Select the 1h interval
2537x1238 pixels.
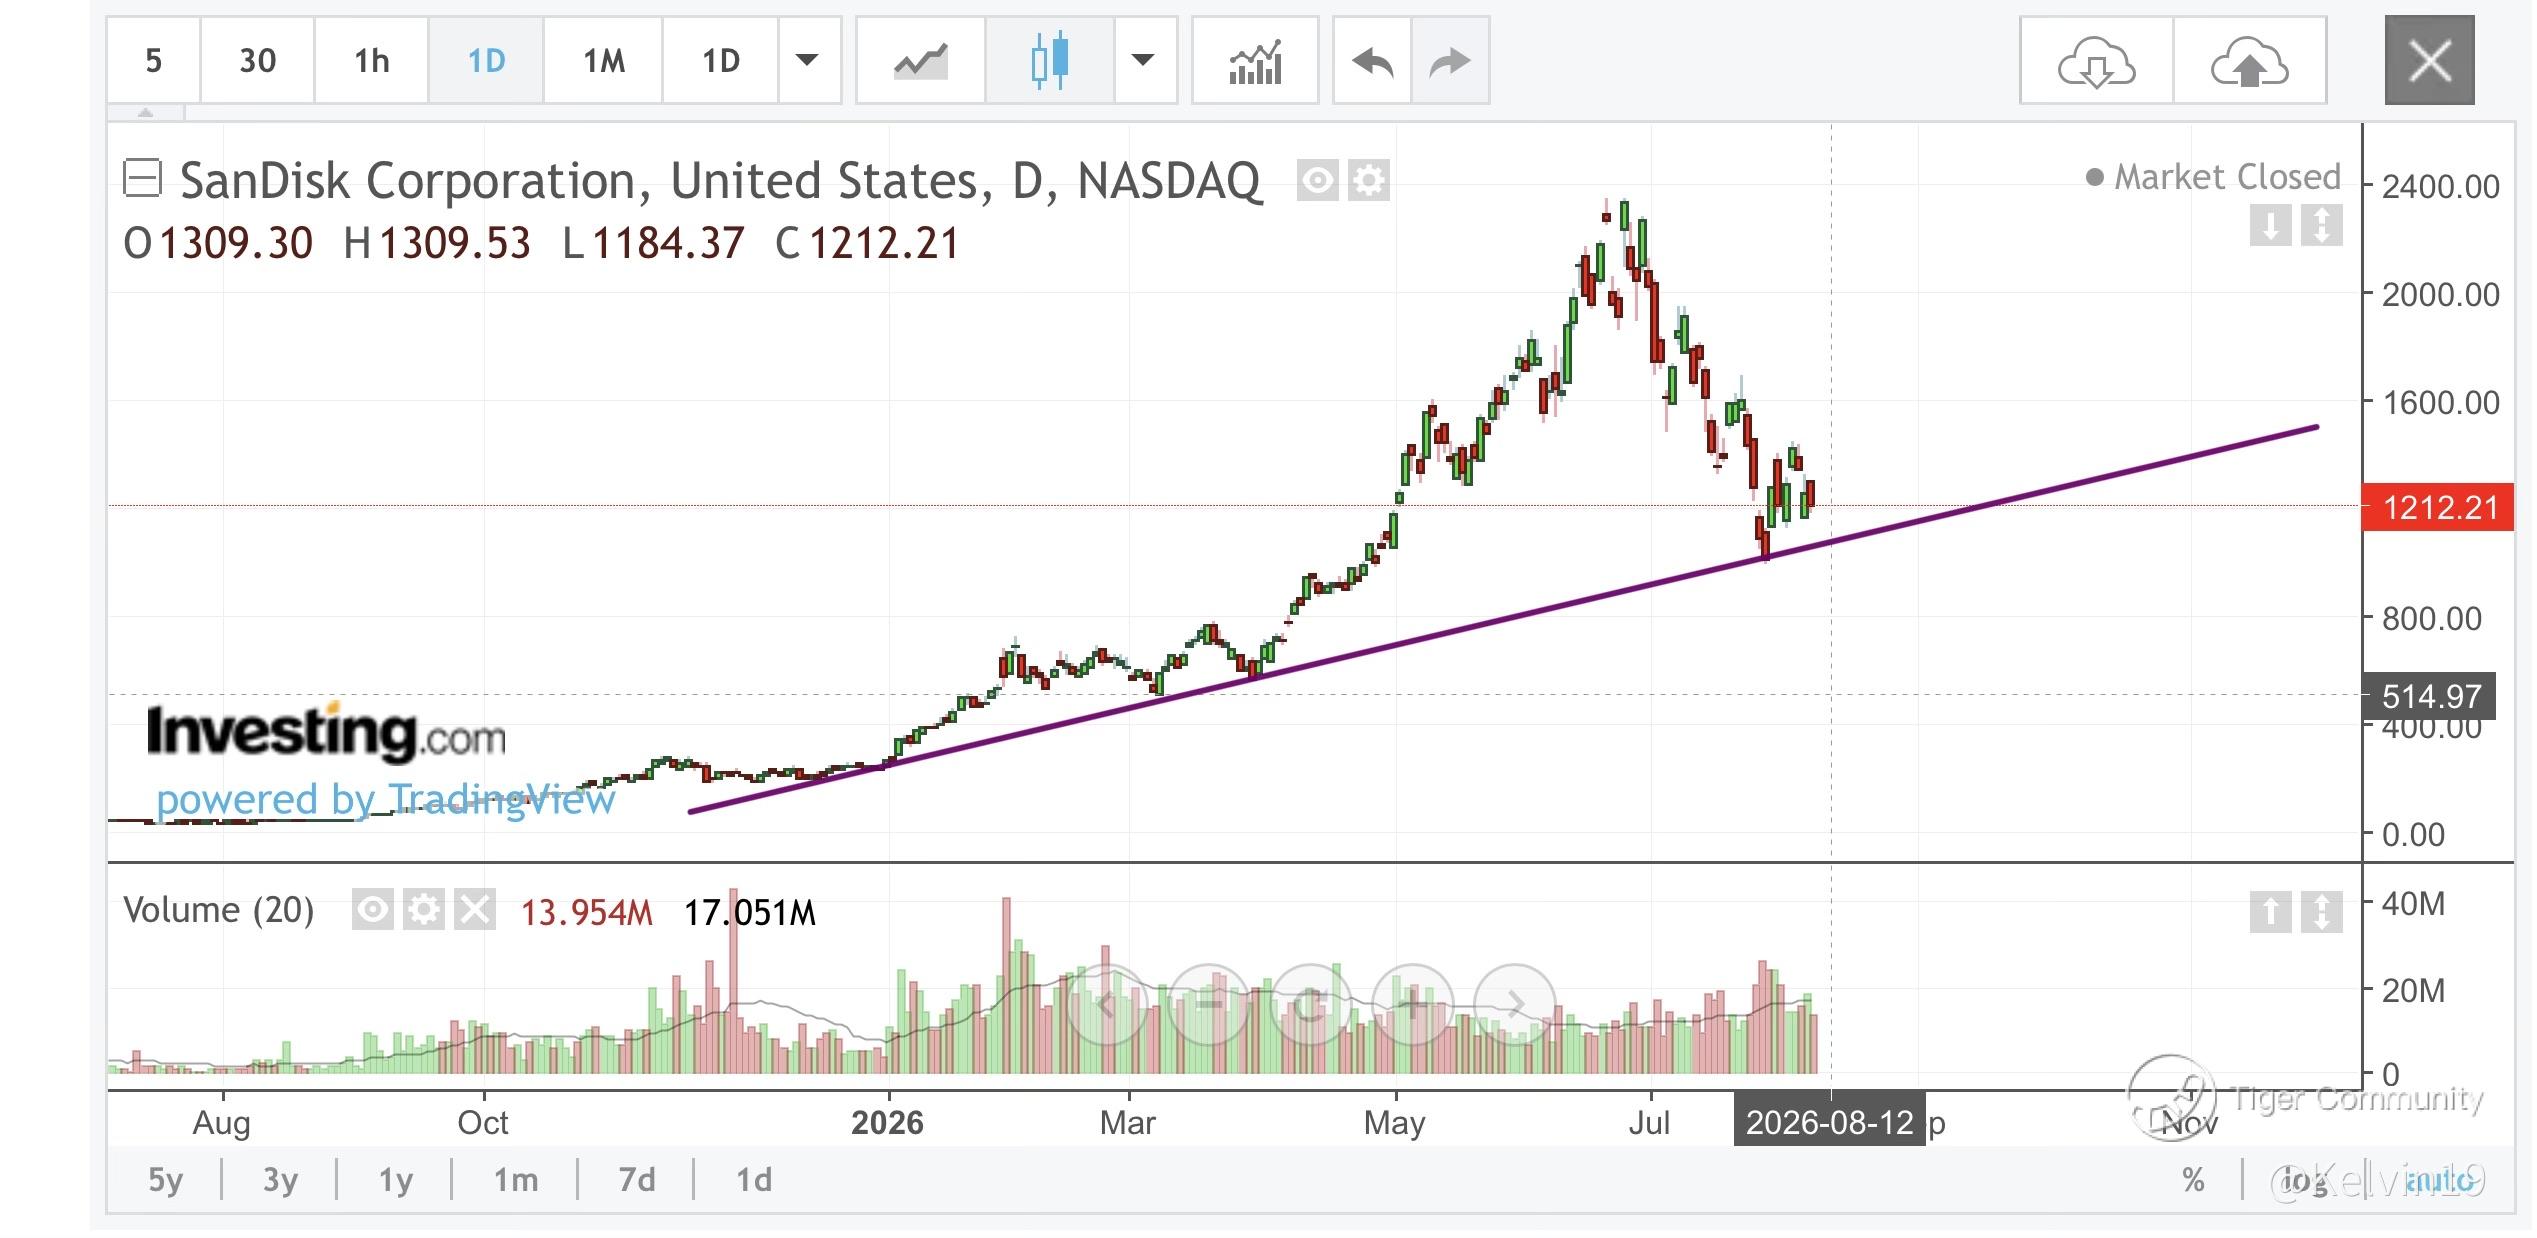coord(371,61)
